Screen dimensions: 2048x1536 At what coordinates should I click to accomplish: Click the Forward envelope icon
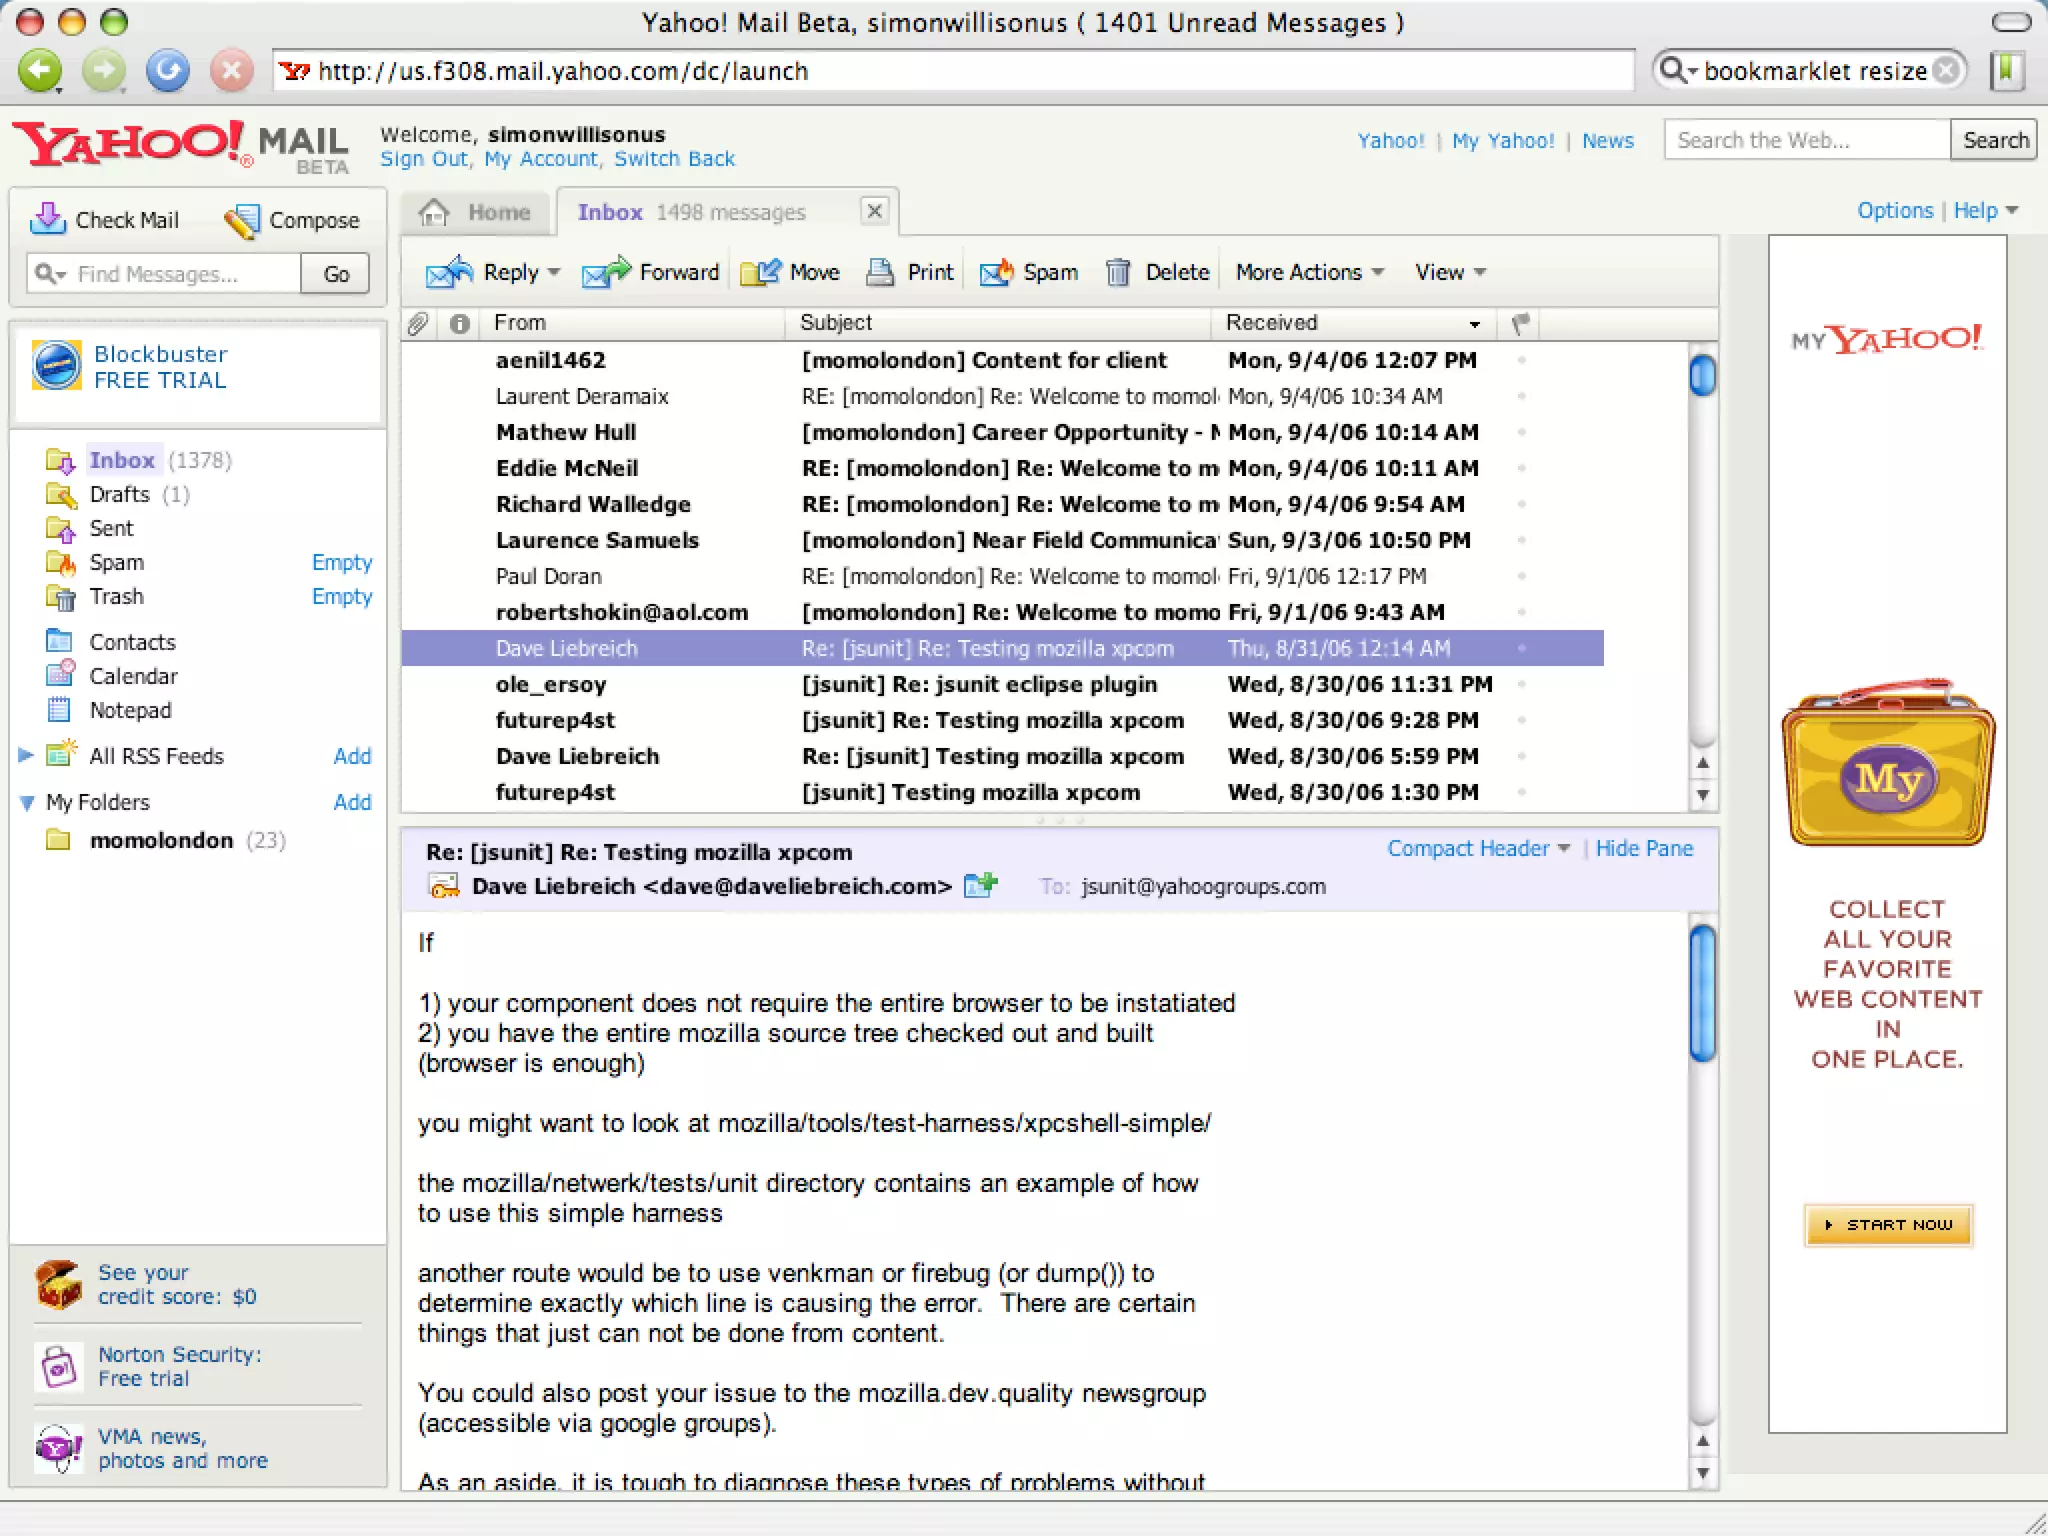[605, 272]
